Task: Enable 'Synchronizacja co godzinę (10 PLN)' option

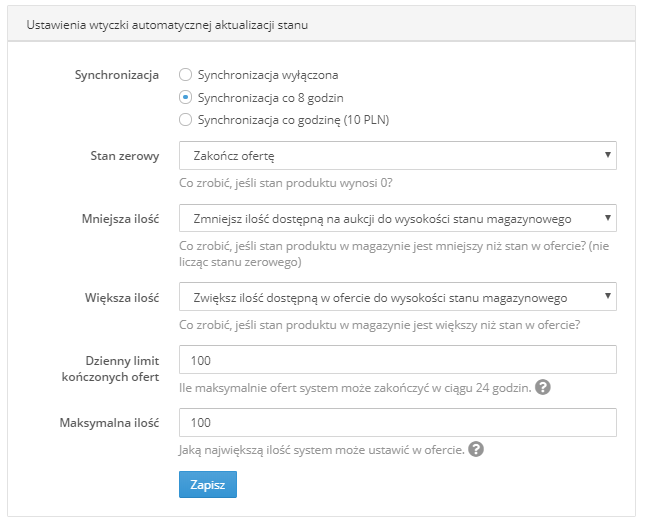Action: 185,120
